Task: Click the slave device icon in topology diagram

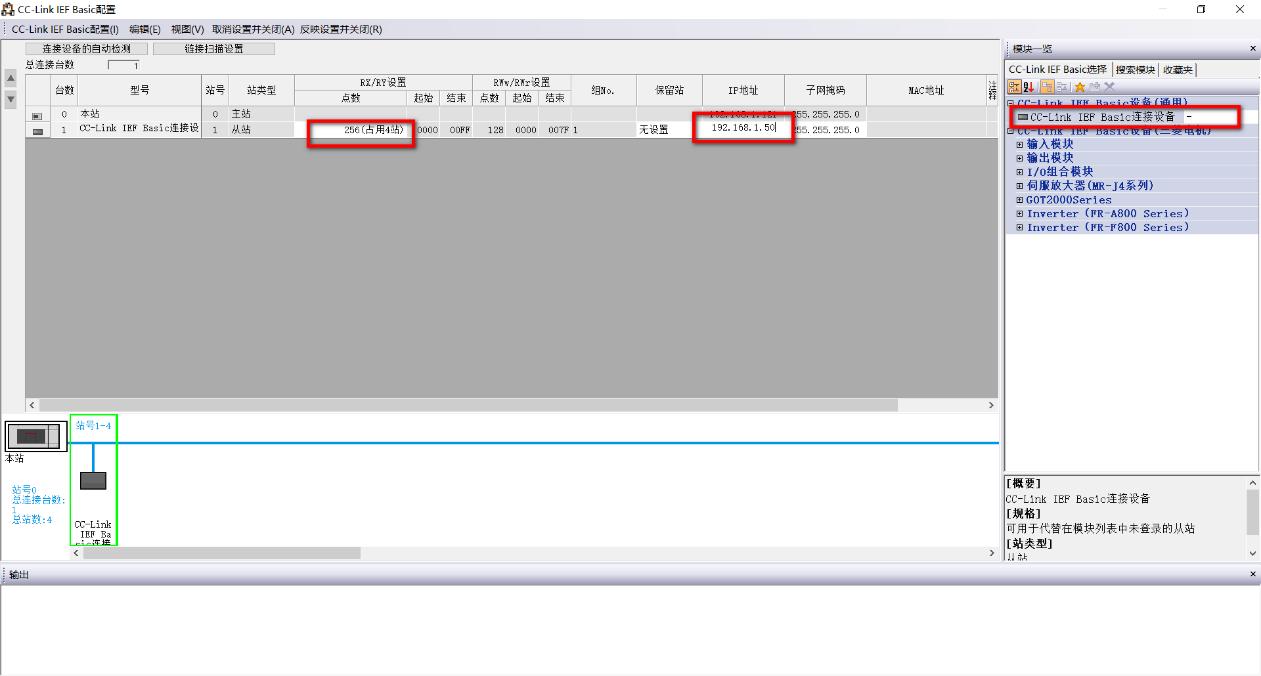Action: 93,481
